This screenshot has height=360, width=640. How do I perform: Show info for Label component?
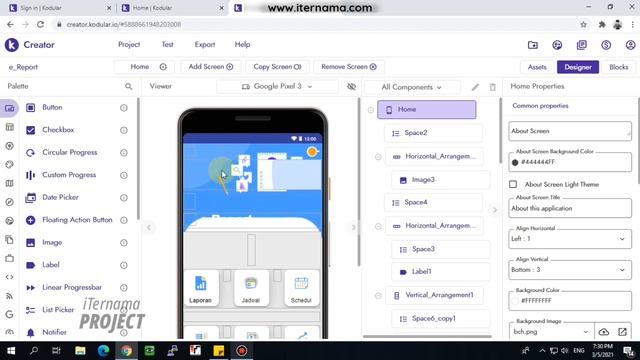pos(124,265)
